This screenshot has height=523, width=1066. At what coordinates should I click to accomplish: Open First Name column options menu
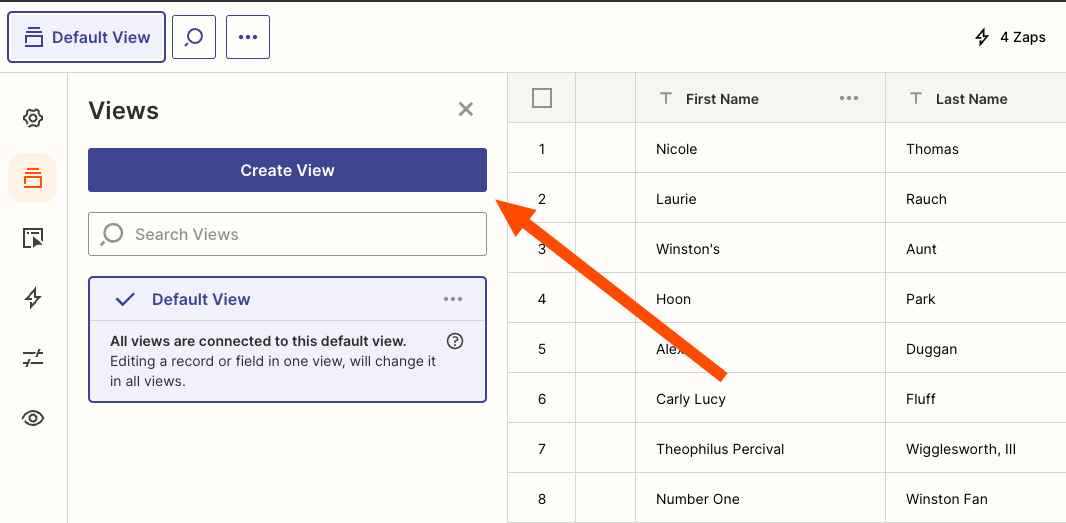pyautogui.click(x=848, y=99)
